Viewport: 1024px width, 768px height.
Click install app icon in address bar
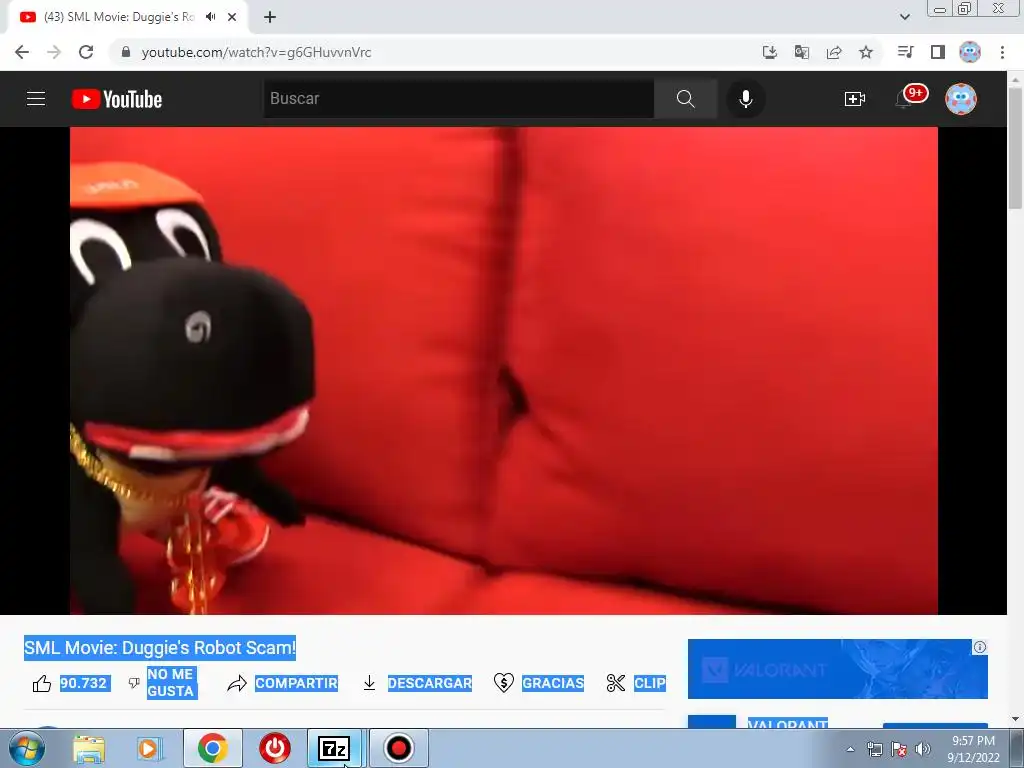click(x=770, y=52)
